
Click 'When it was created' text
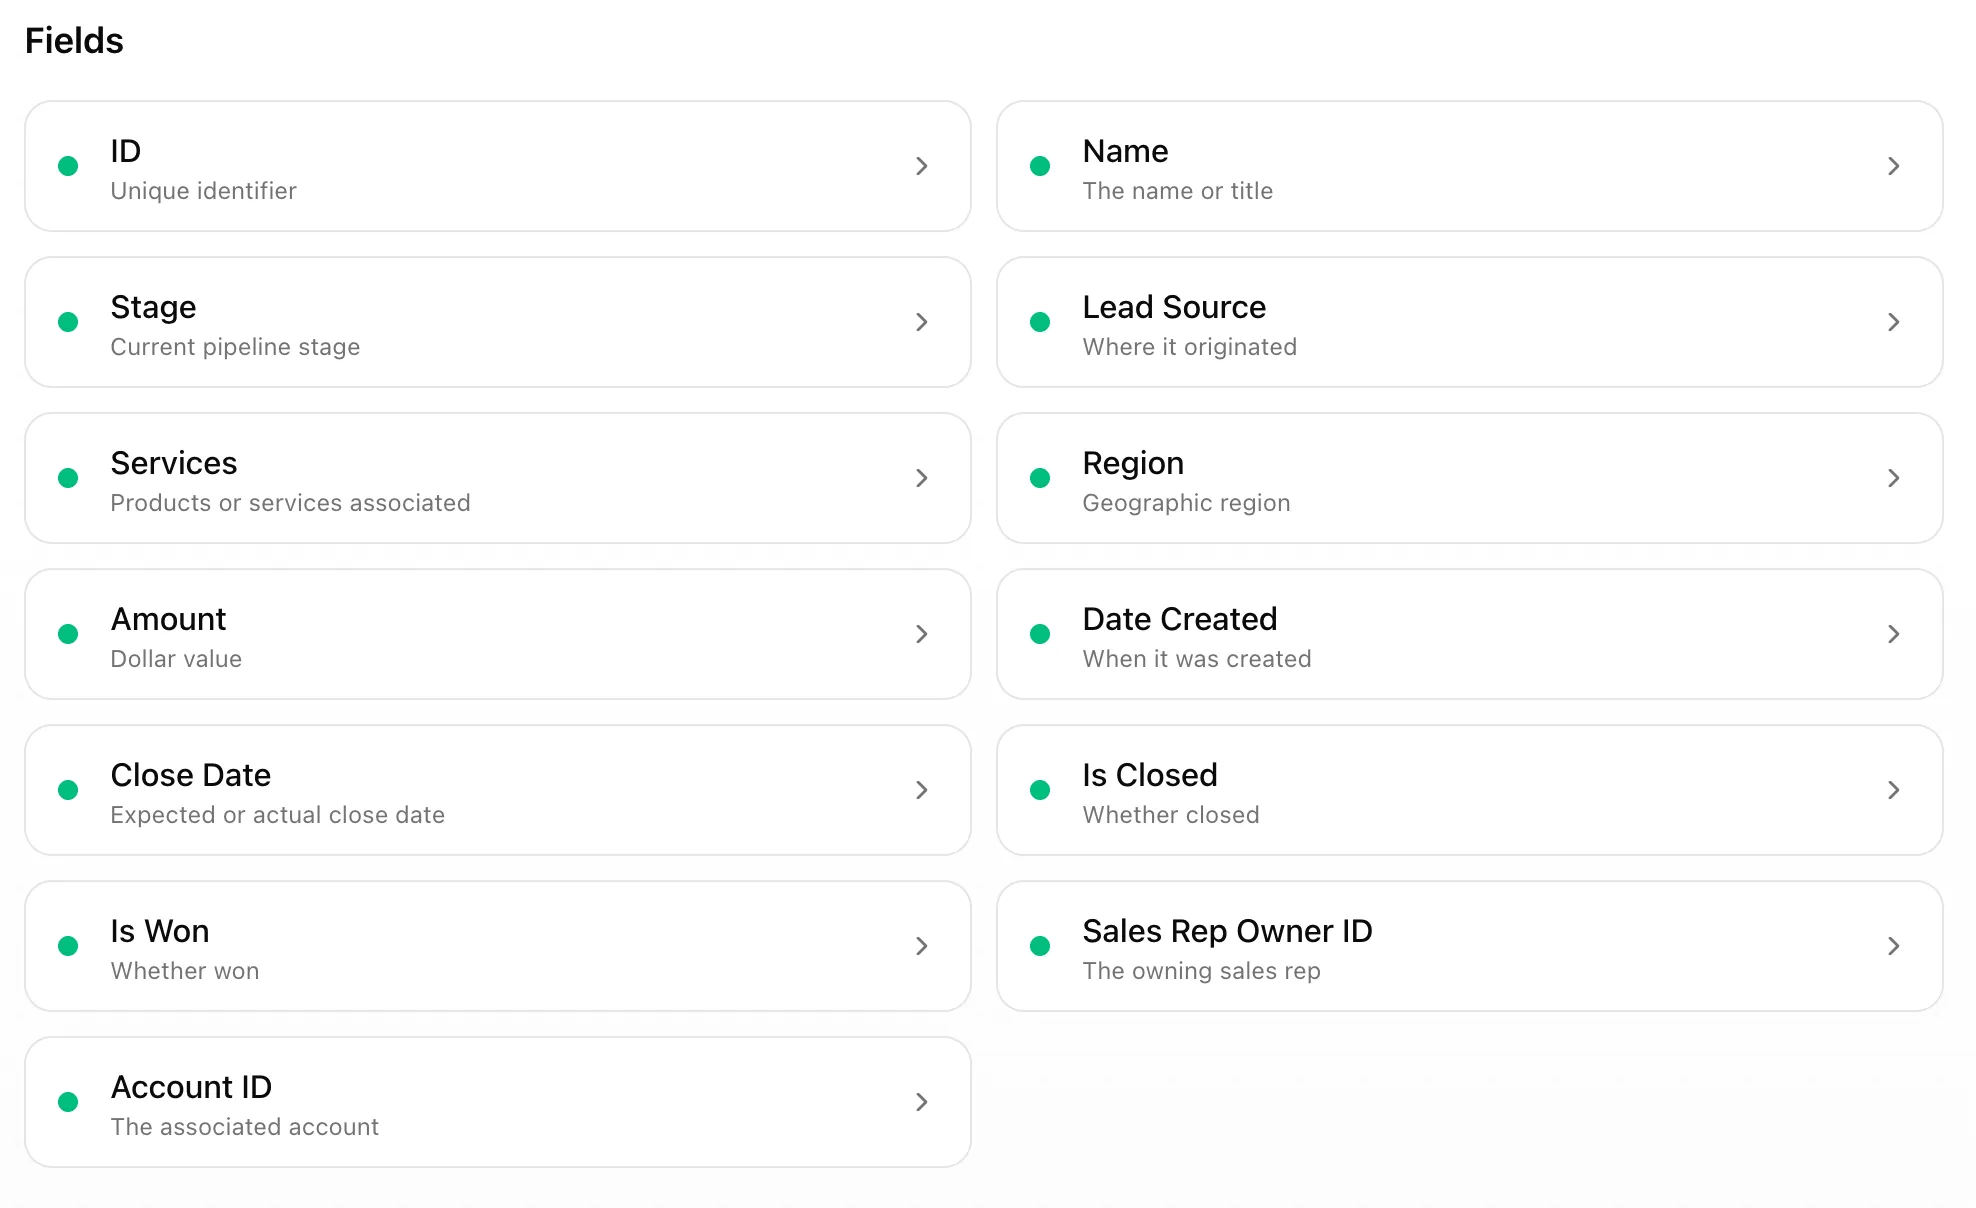[1196, 659]
